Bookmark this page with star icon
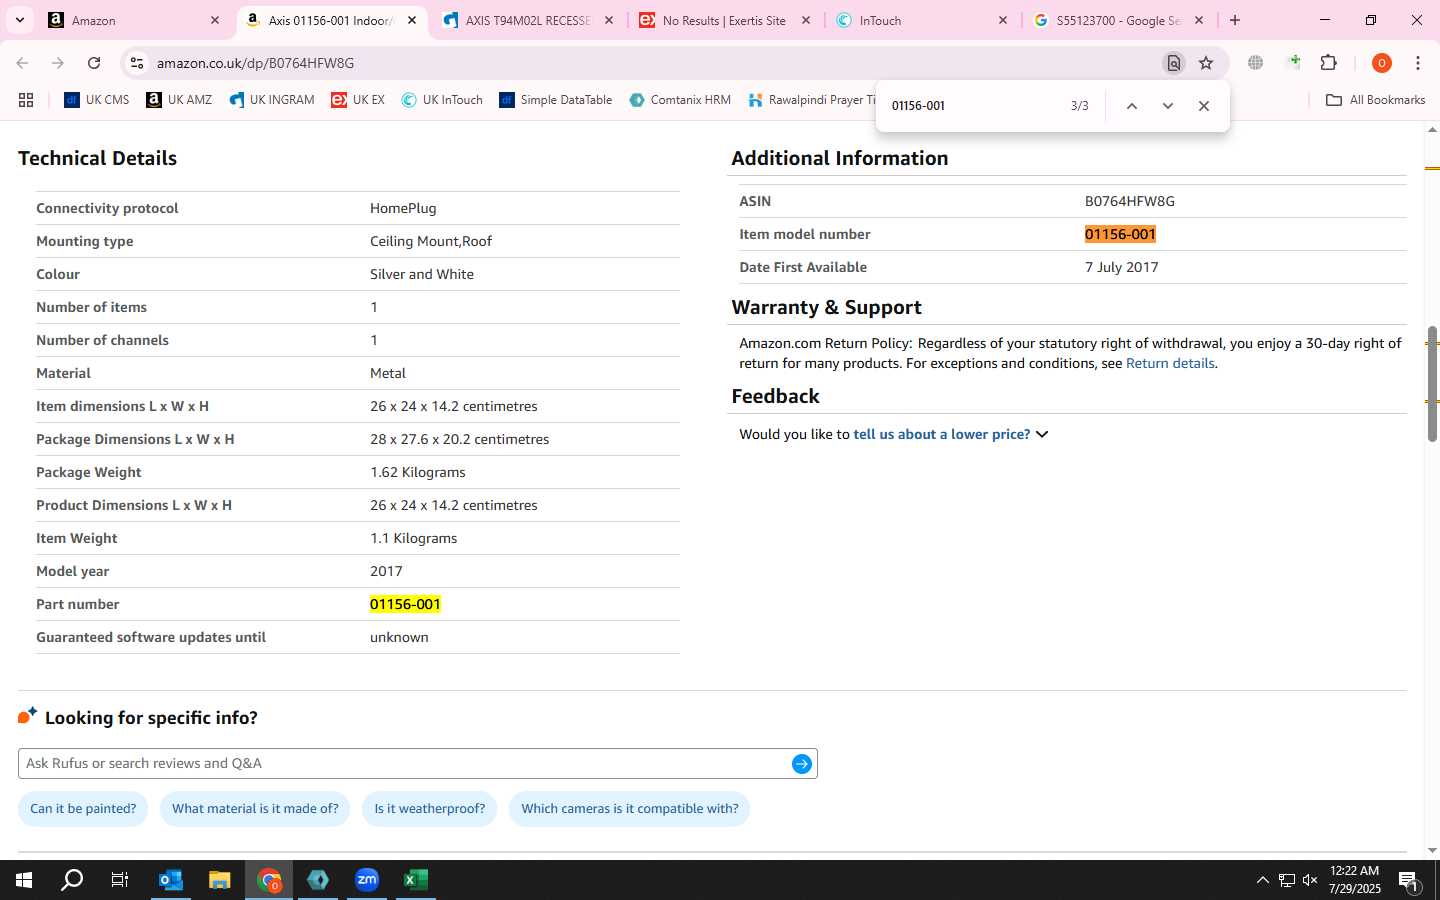The width and height of the screenshot is (1440, 900). tap(1206, 63)
